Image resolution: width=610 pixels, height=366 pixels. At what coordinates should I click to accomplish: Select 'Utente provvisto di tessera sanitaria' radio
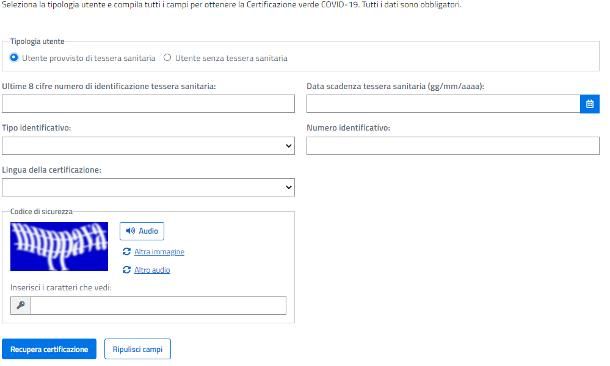pyautogui.click(x=14, y=58)
